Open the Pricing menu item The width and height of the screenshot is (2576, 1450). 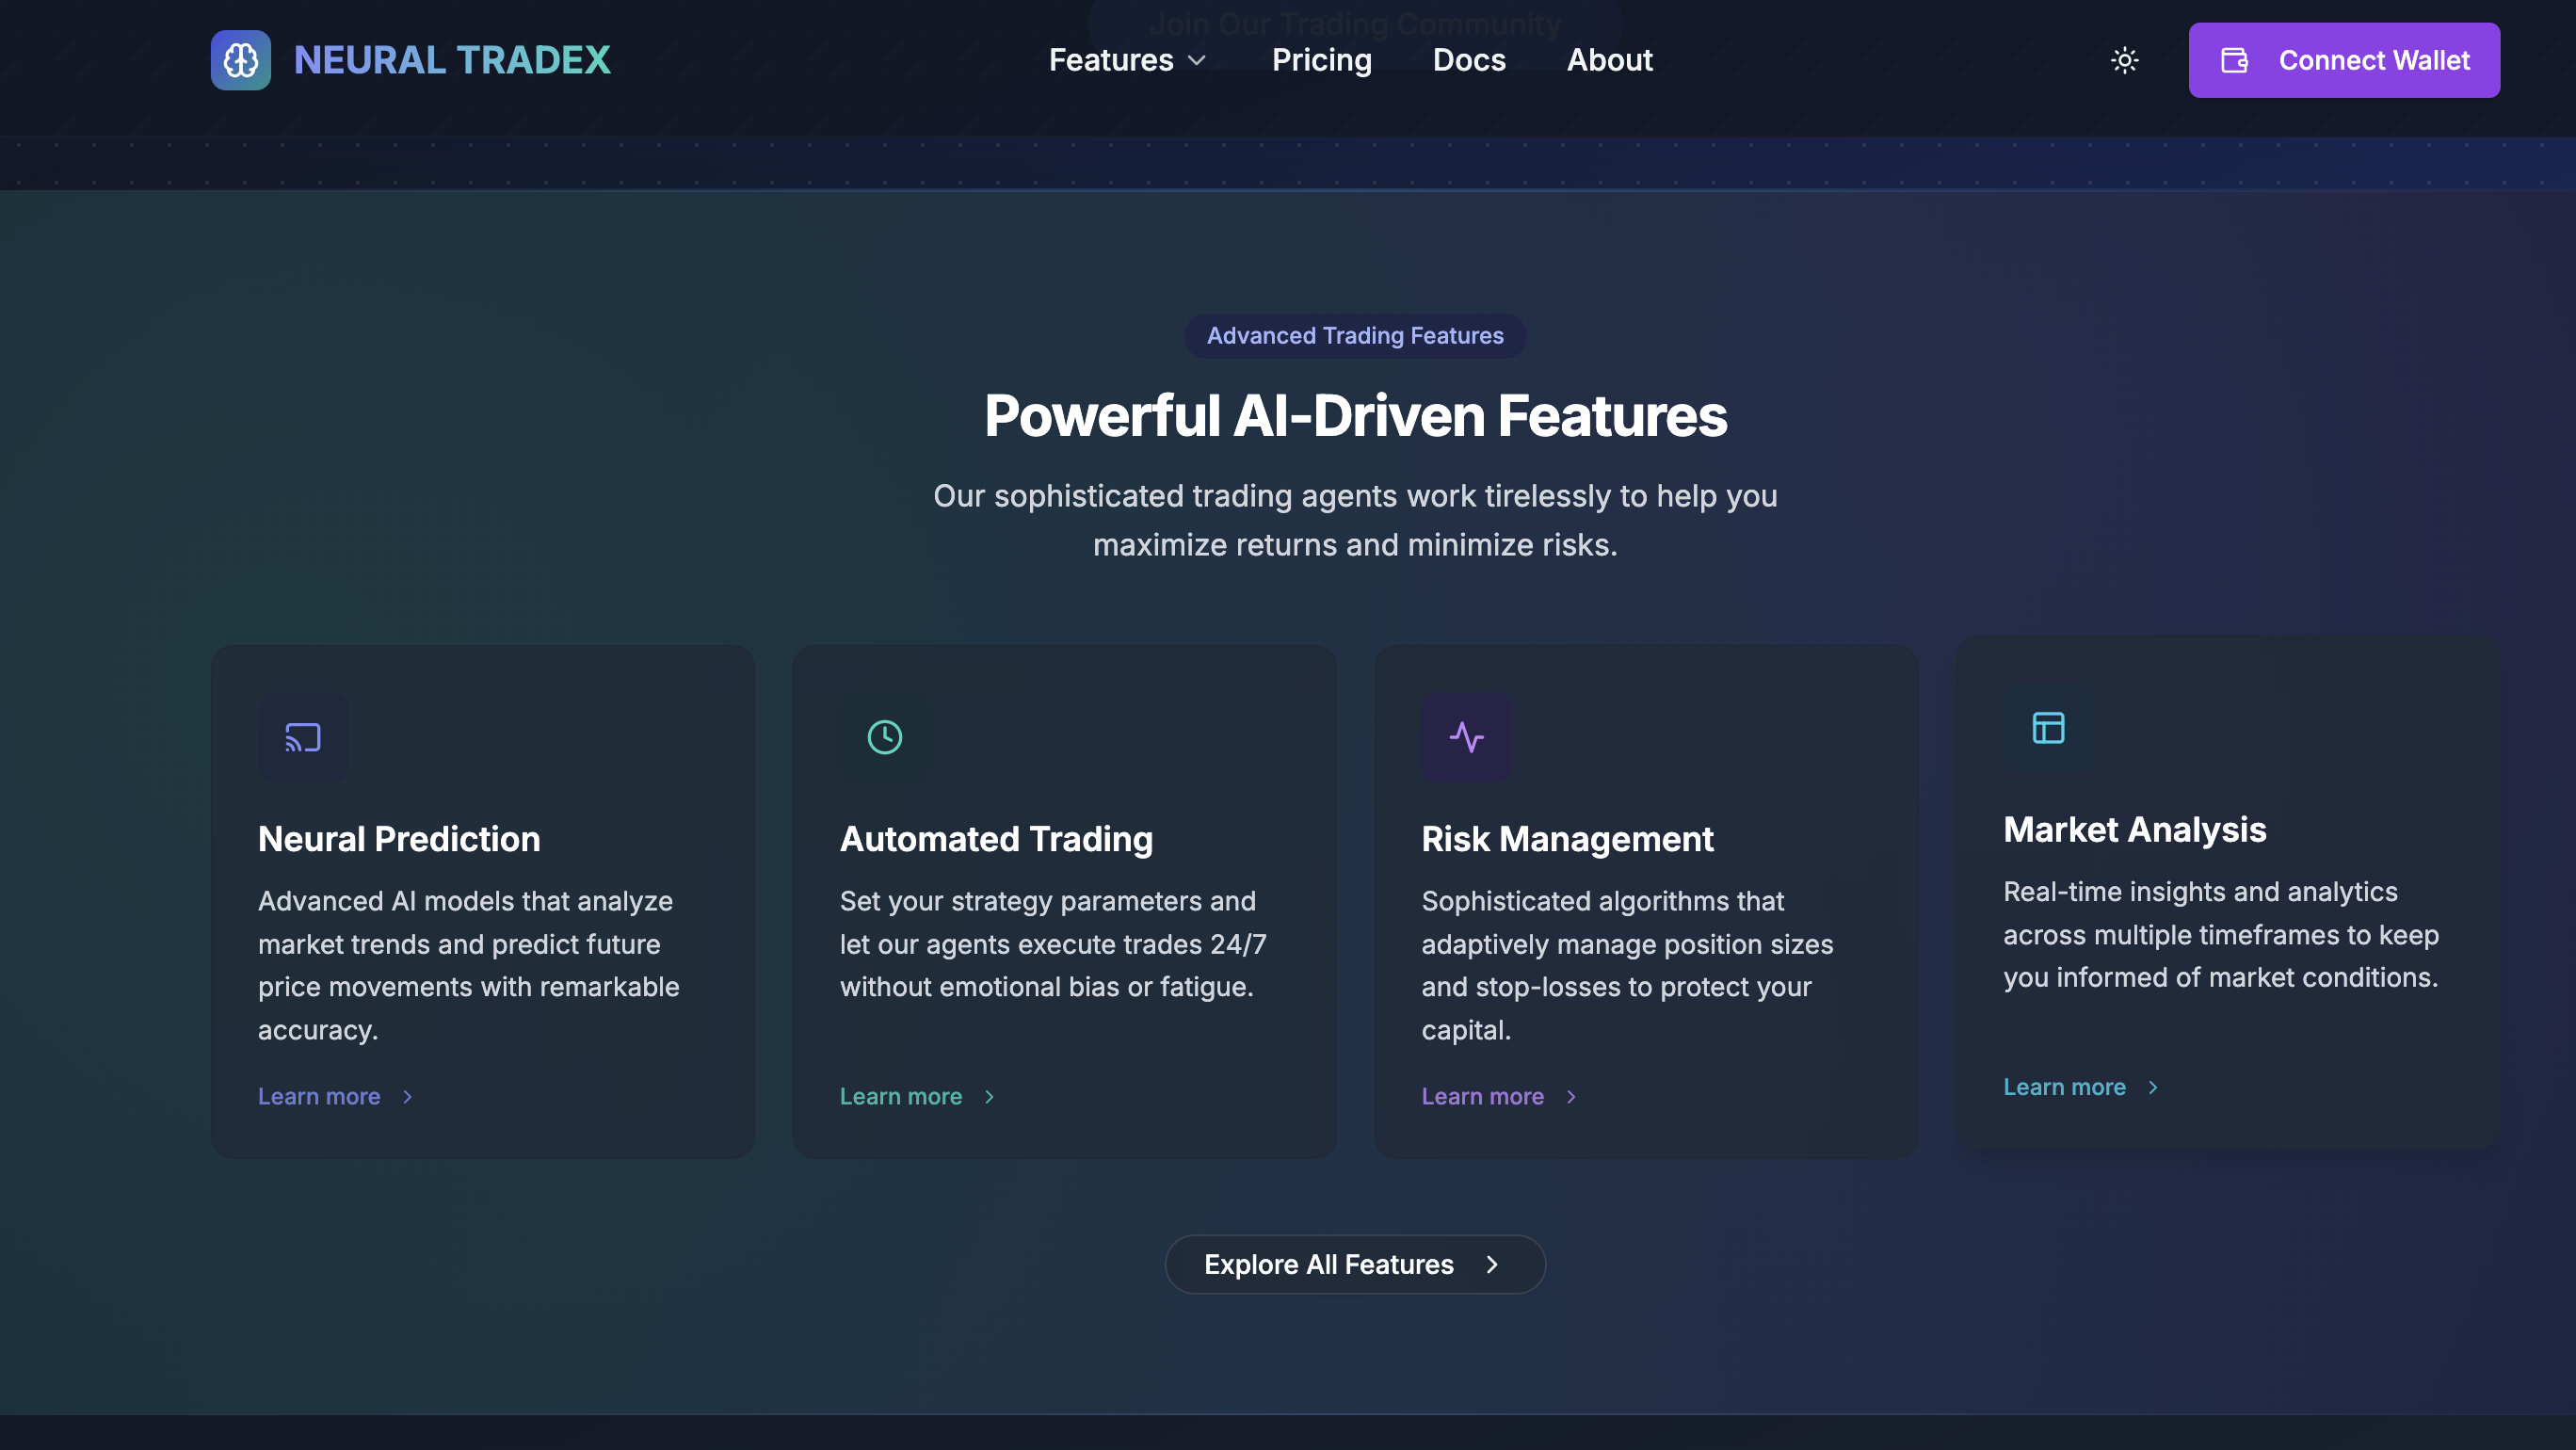pyautogui.click(x=1321, y=60)
